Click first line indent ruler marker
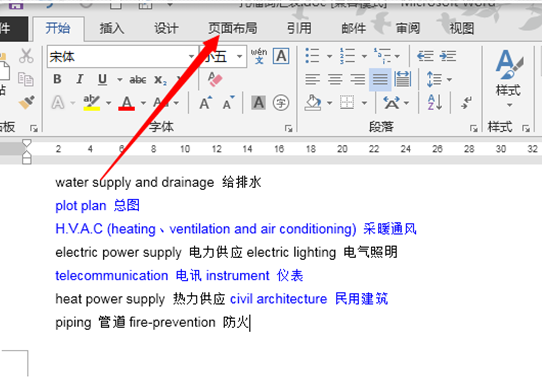 (x=27, y=143)
